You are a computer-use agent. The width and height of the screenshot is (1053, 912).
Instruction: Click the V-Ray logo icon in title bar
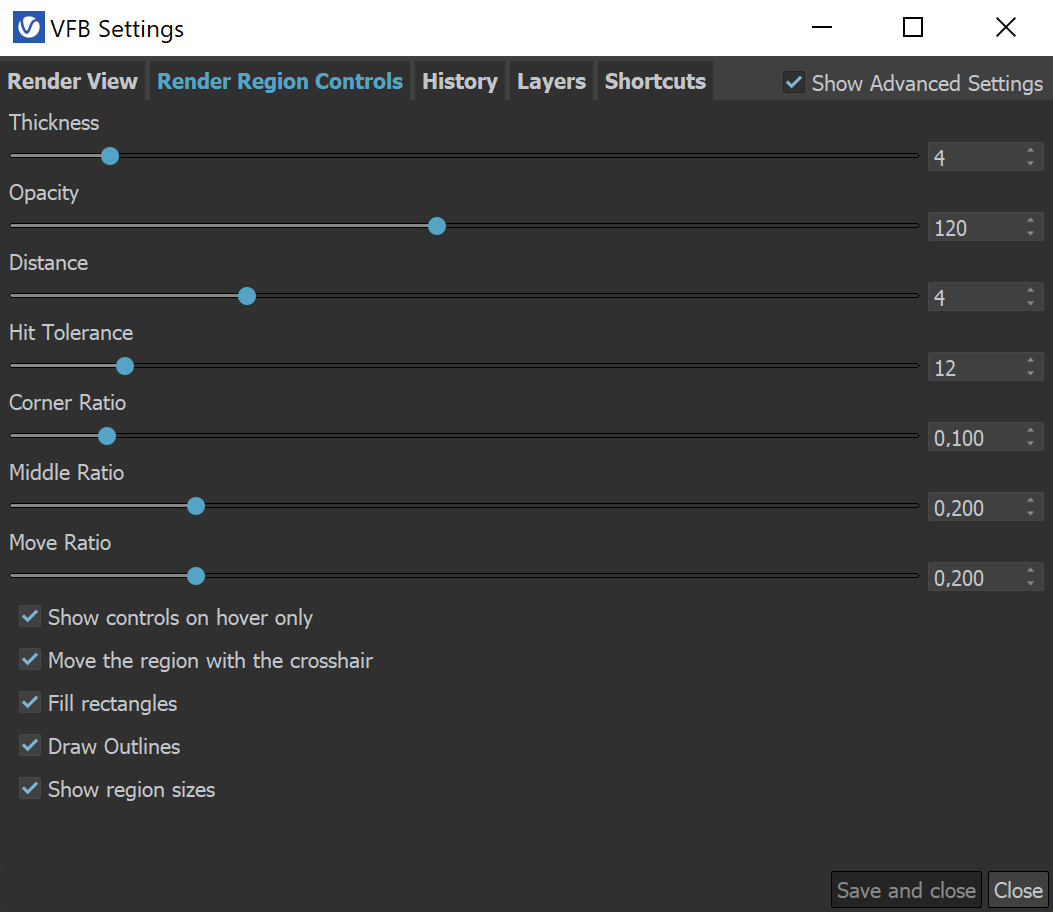tap(29, 28)
